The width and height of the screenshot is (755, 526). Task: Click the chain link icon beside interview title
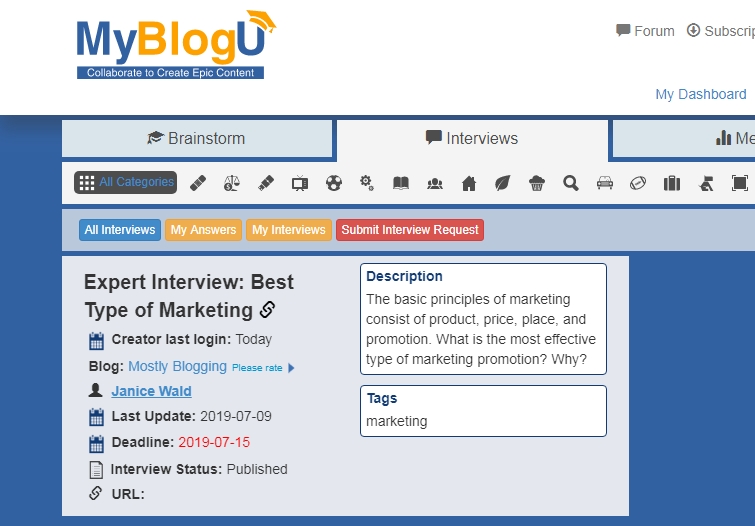point(267,310)
